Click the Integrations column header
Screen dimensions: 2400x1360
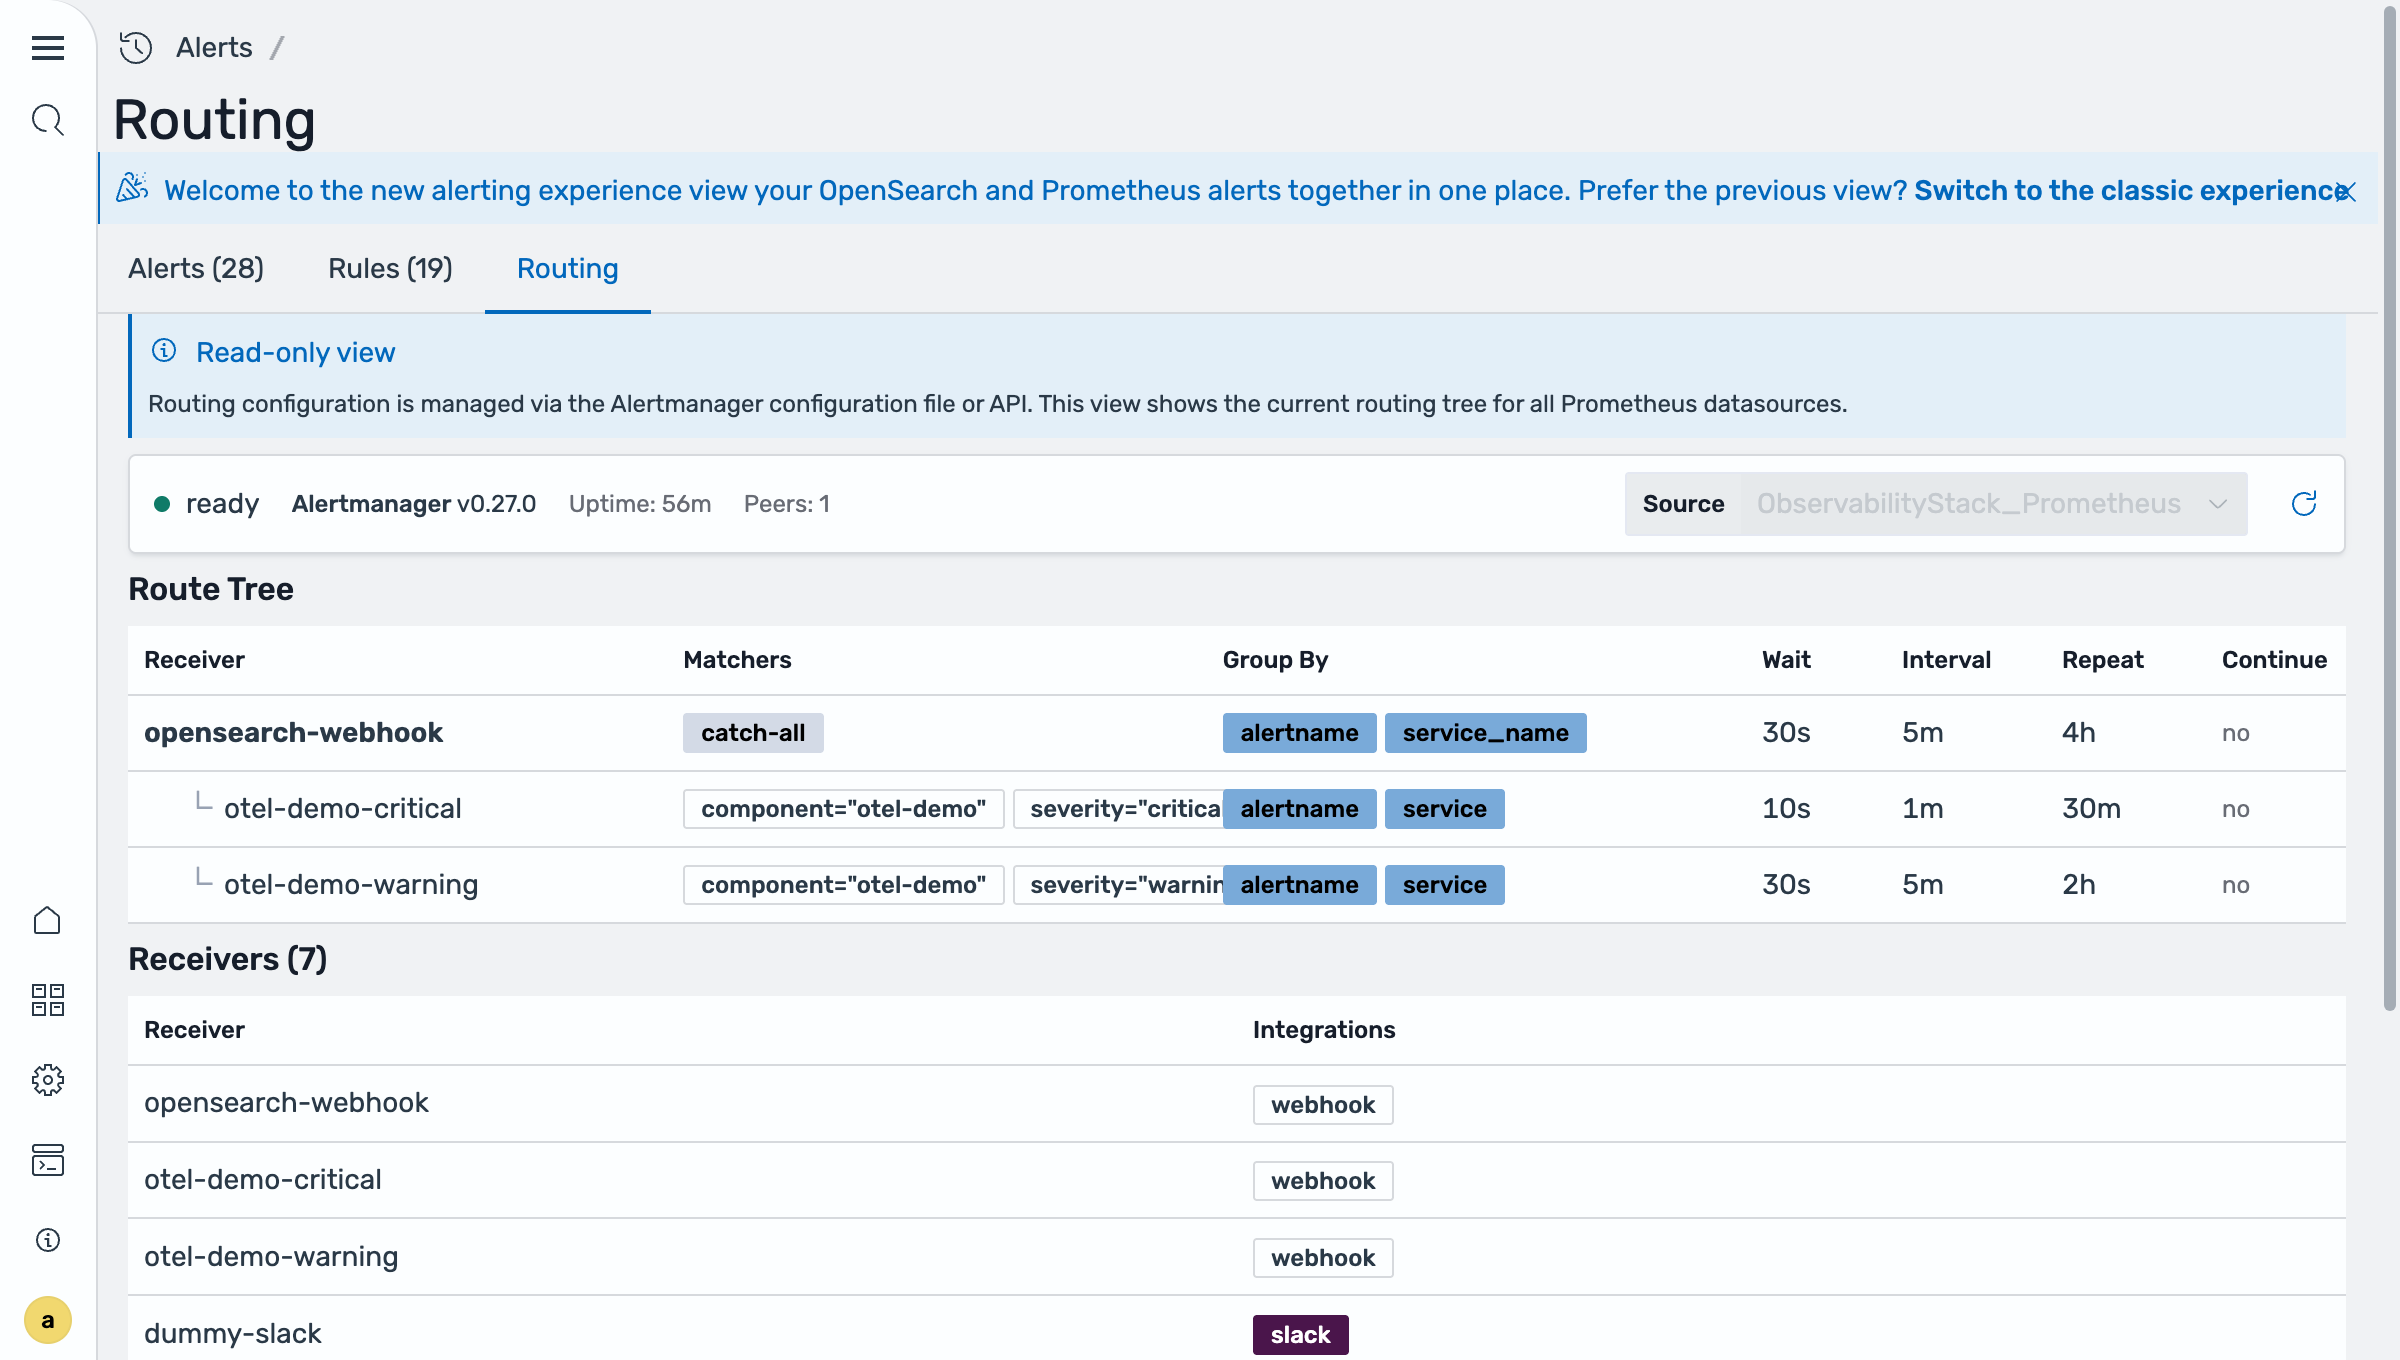pos(1324,1030)
